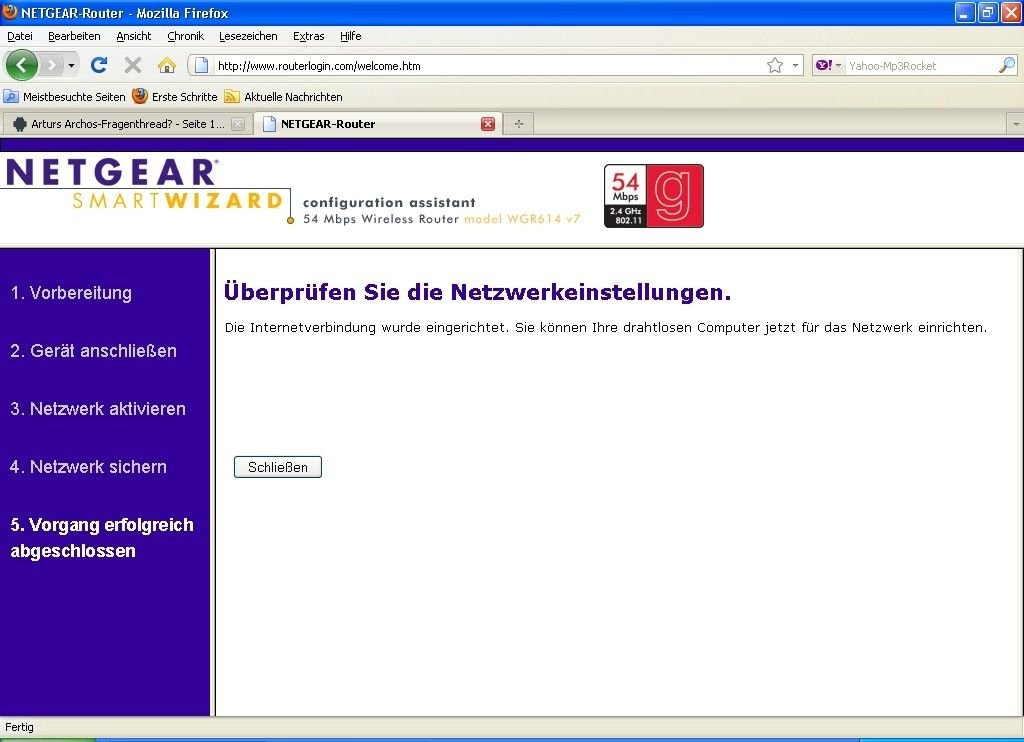Click the Firefox icon in title bar
1024x742 pixels.
click(10, 12)
